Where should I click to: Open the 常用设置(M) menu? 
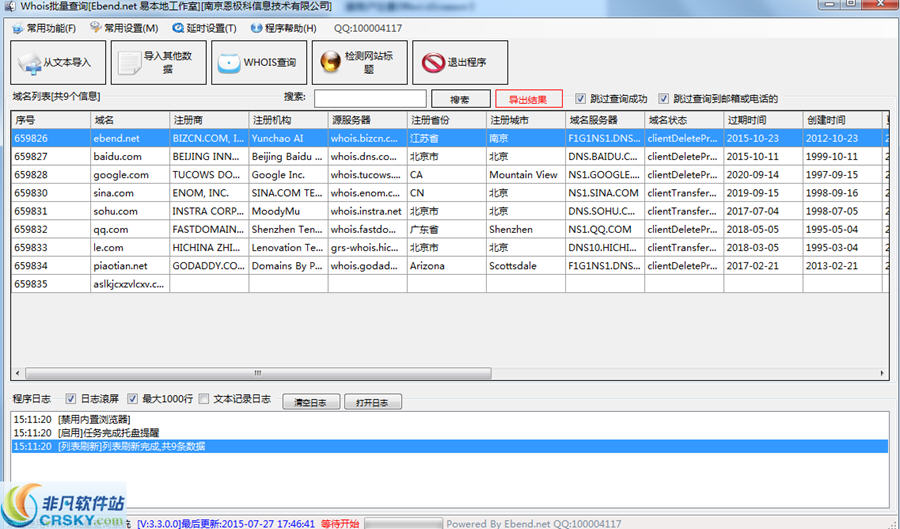tap(124, 28)
